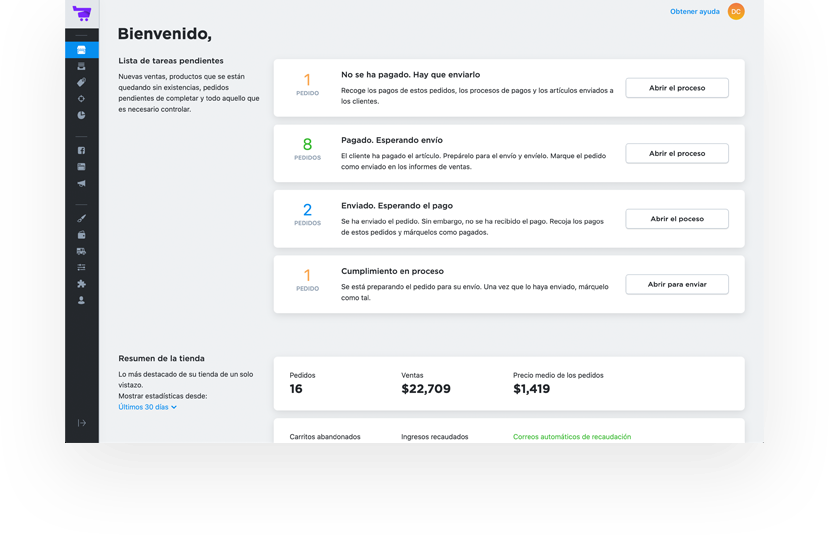This screenshot has width=829, height=535.
Task: Click the Ventas $22,709 value
Action: pos(426,389)
